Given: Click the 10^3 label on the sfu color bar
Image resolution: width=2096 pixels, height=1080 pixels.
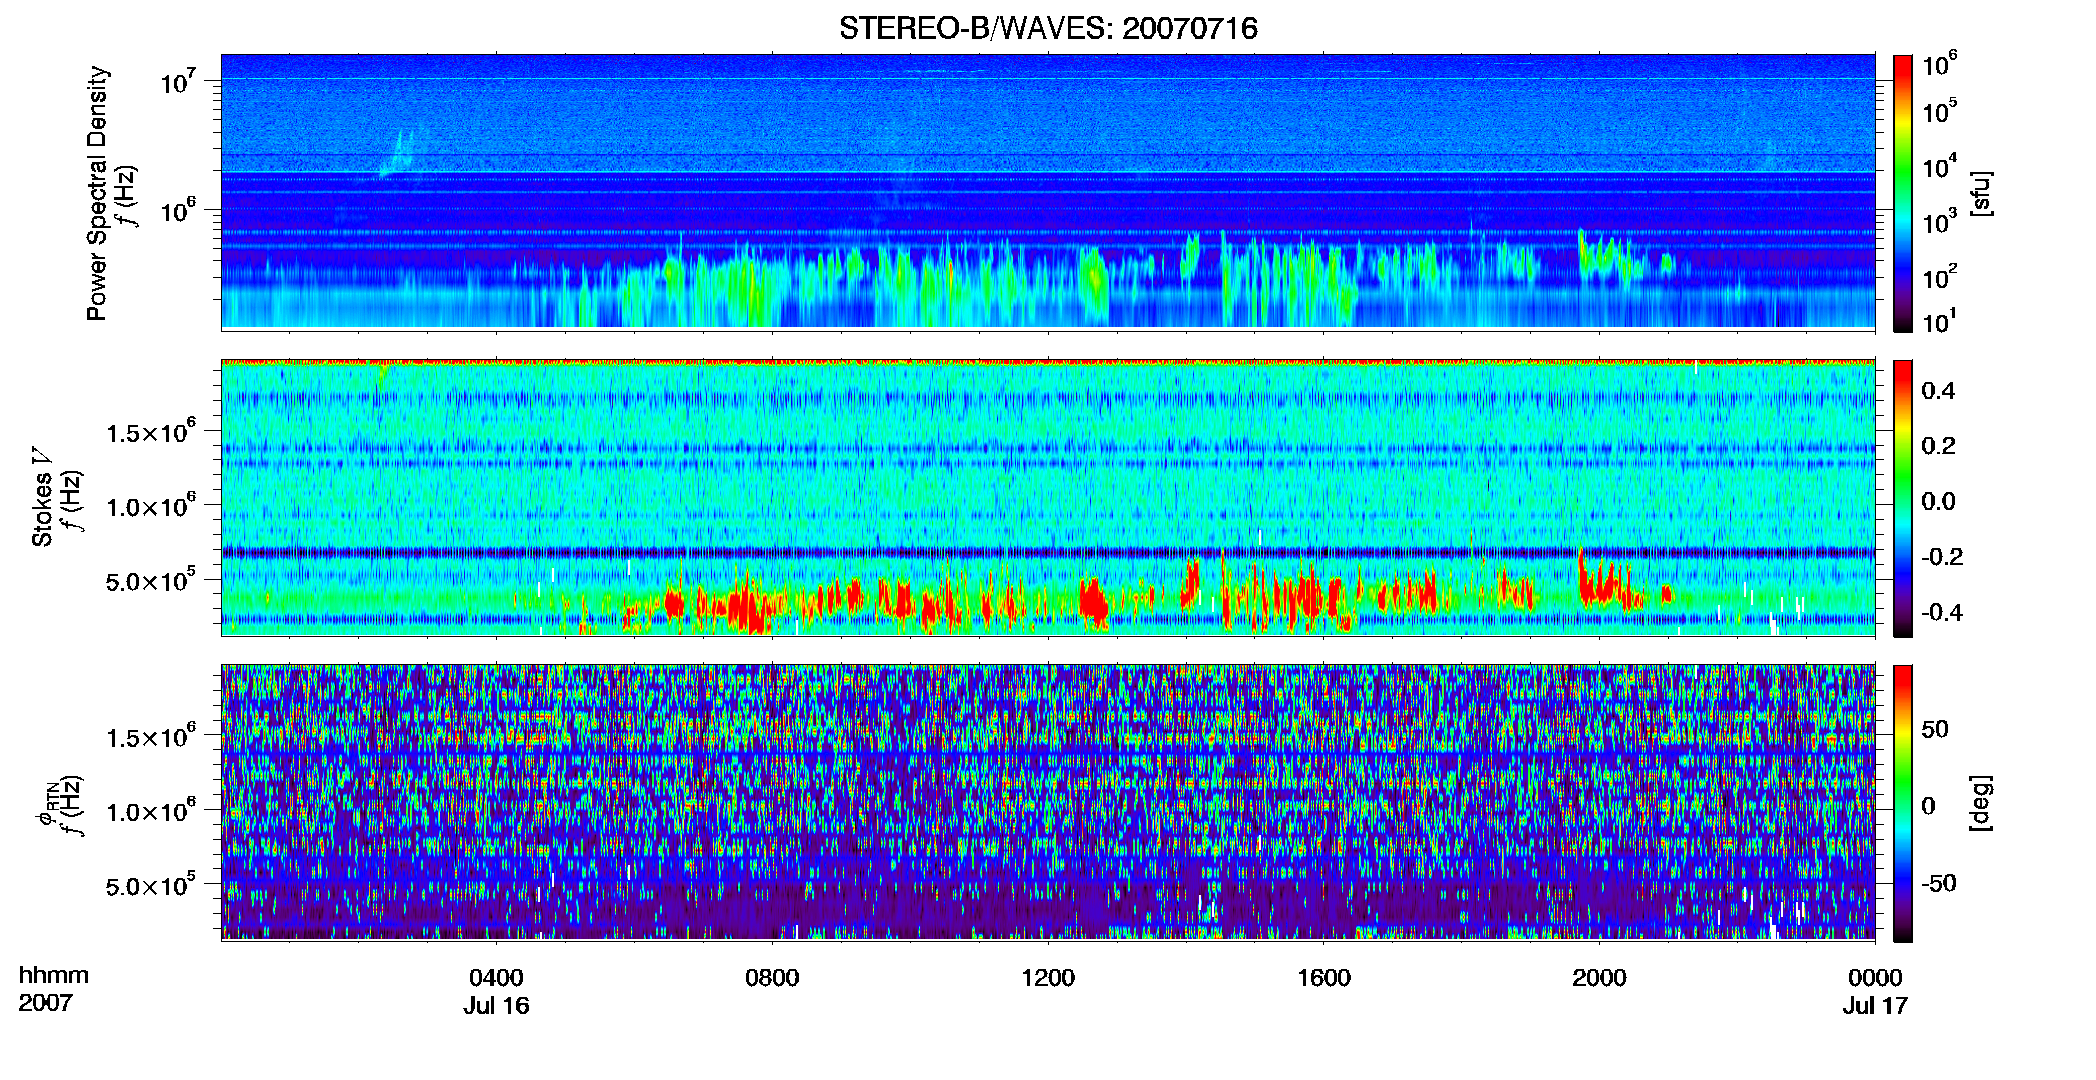Looking at the screenshot, I should point(1940,221).
